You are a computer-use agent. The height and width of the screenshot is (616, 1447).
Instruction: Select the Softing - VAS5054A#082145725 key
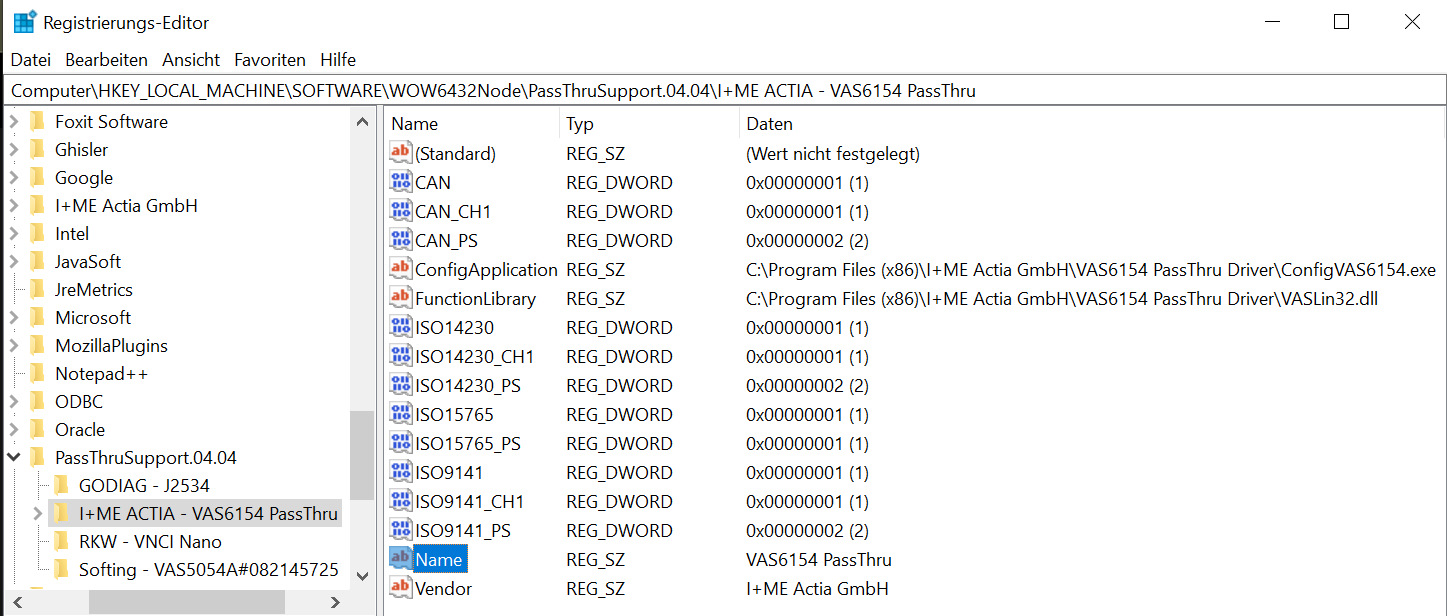pos(208,569)
